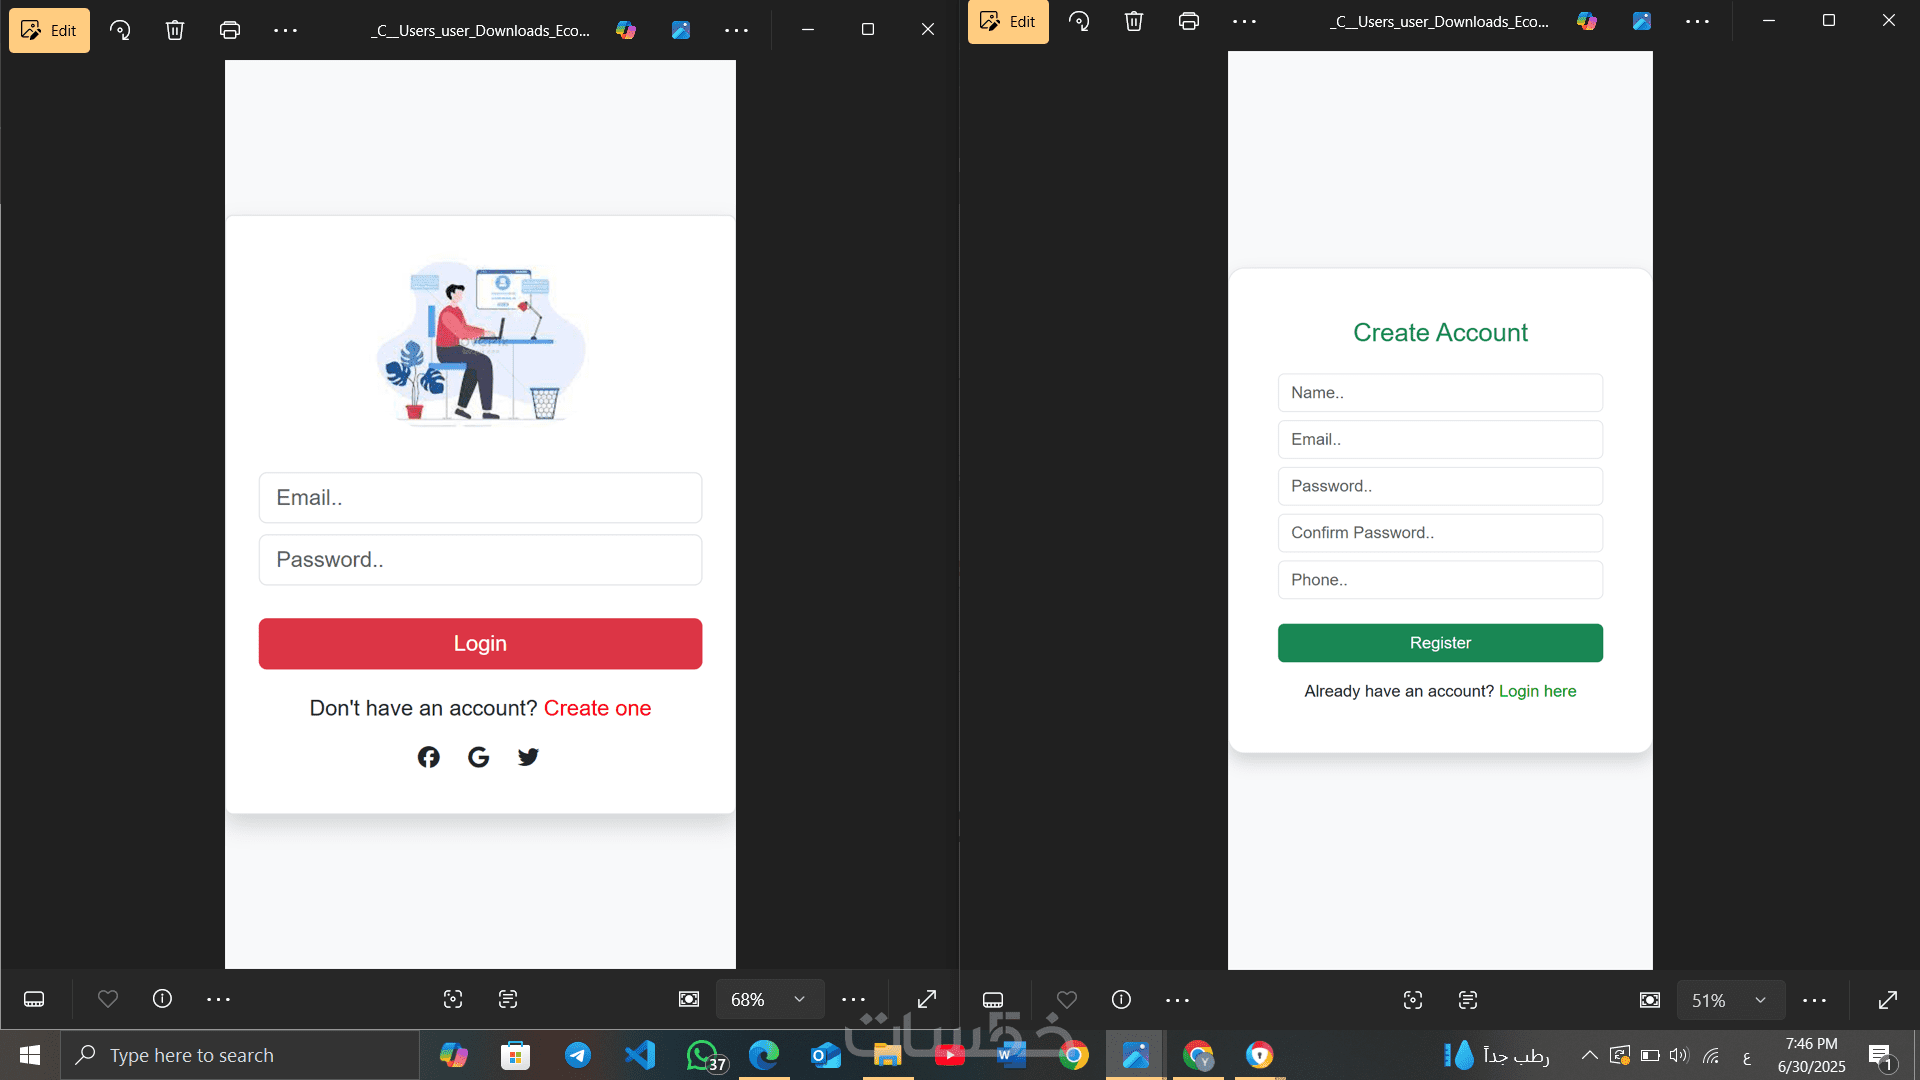Enter fullscreen in the right window
The width and height of the screenshot is (1920, 1080).
(x=1888, y=1000)
